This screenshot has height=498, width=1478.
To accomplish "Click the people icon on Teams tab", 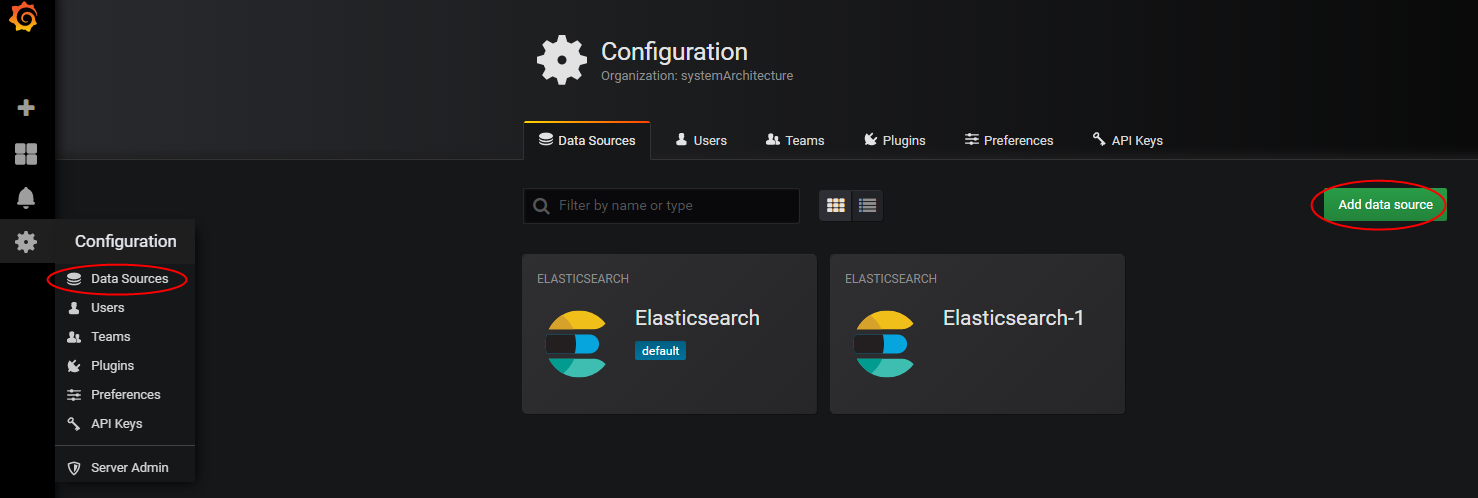I will tap(773, 140).
